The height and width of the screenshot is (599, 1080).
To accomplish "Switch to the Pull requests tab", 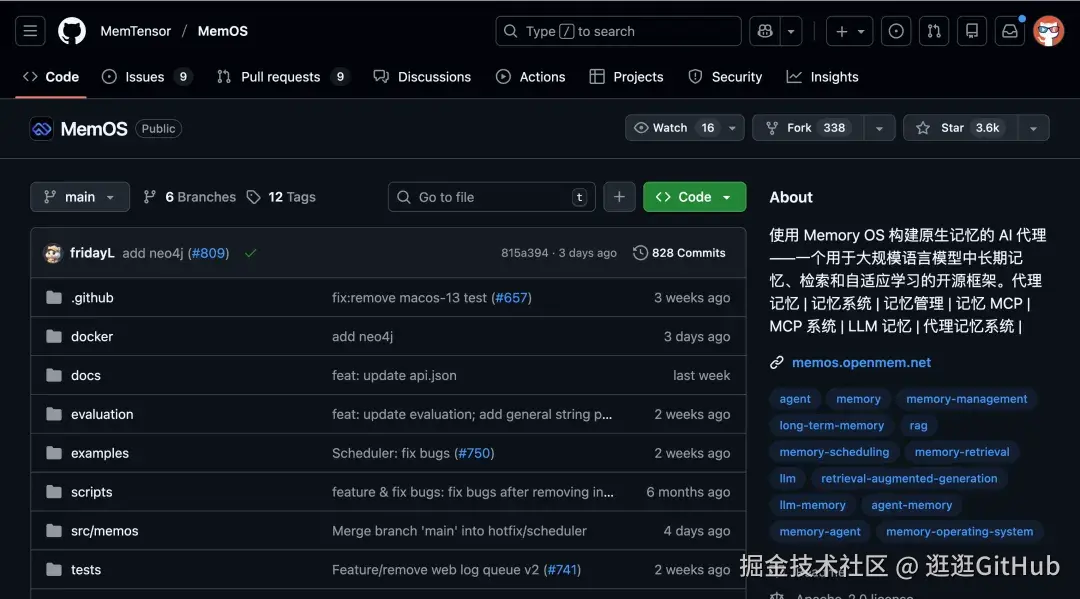I will (282, 76).
